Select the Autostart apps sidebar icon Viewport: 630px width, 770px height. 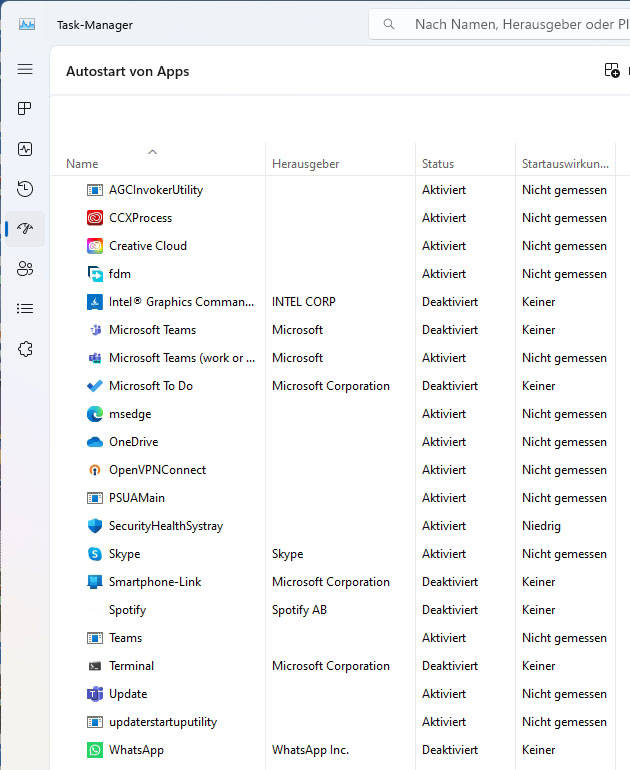(x=25, y=229)
